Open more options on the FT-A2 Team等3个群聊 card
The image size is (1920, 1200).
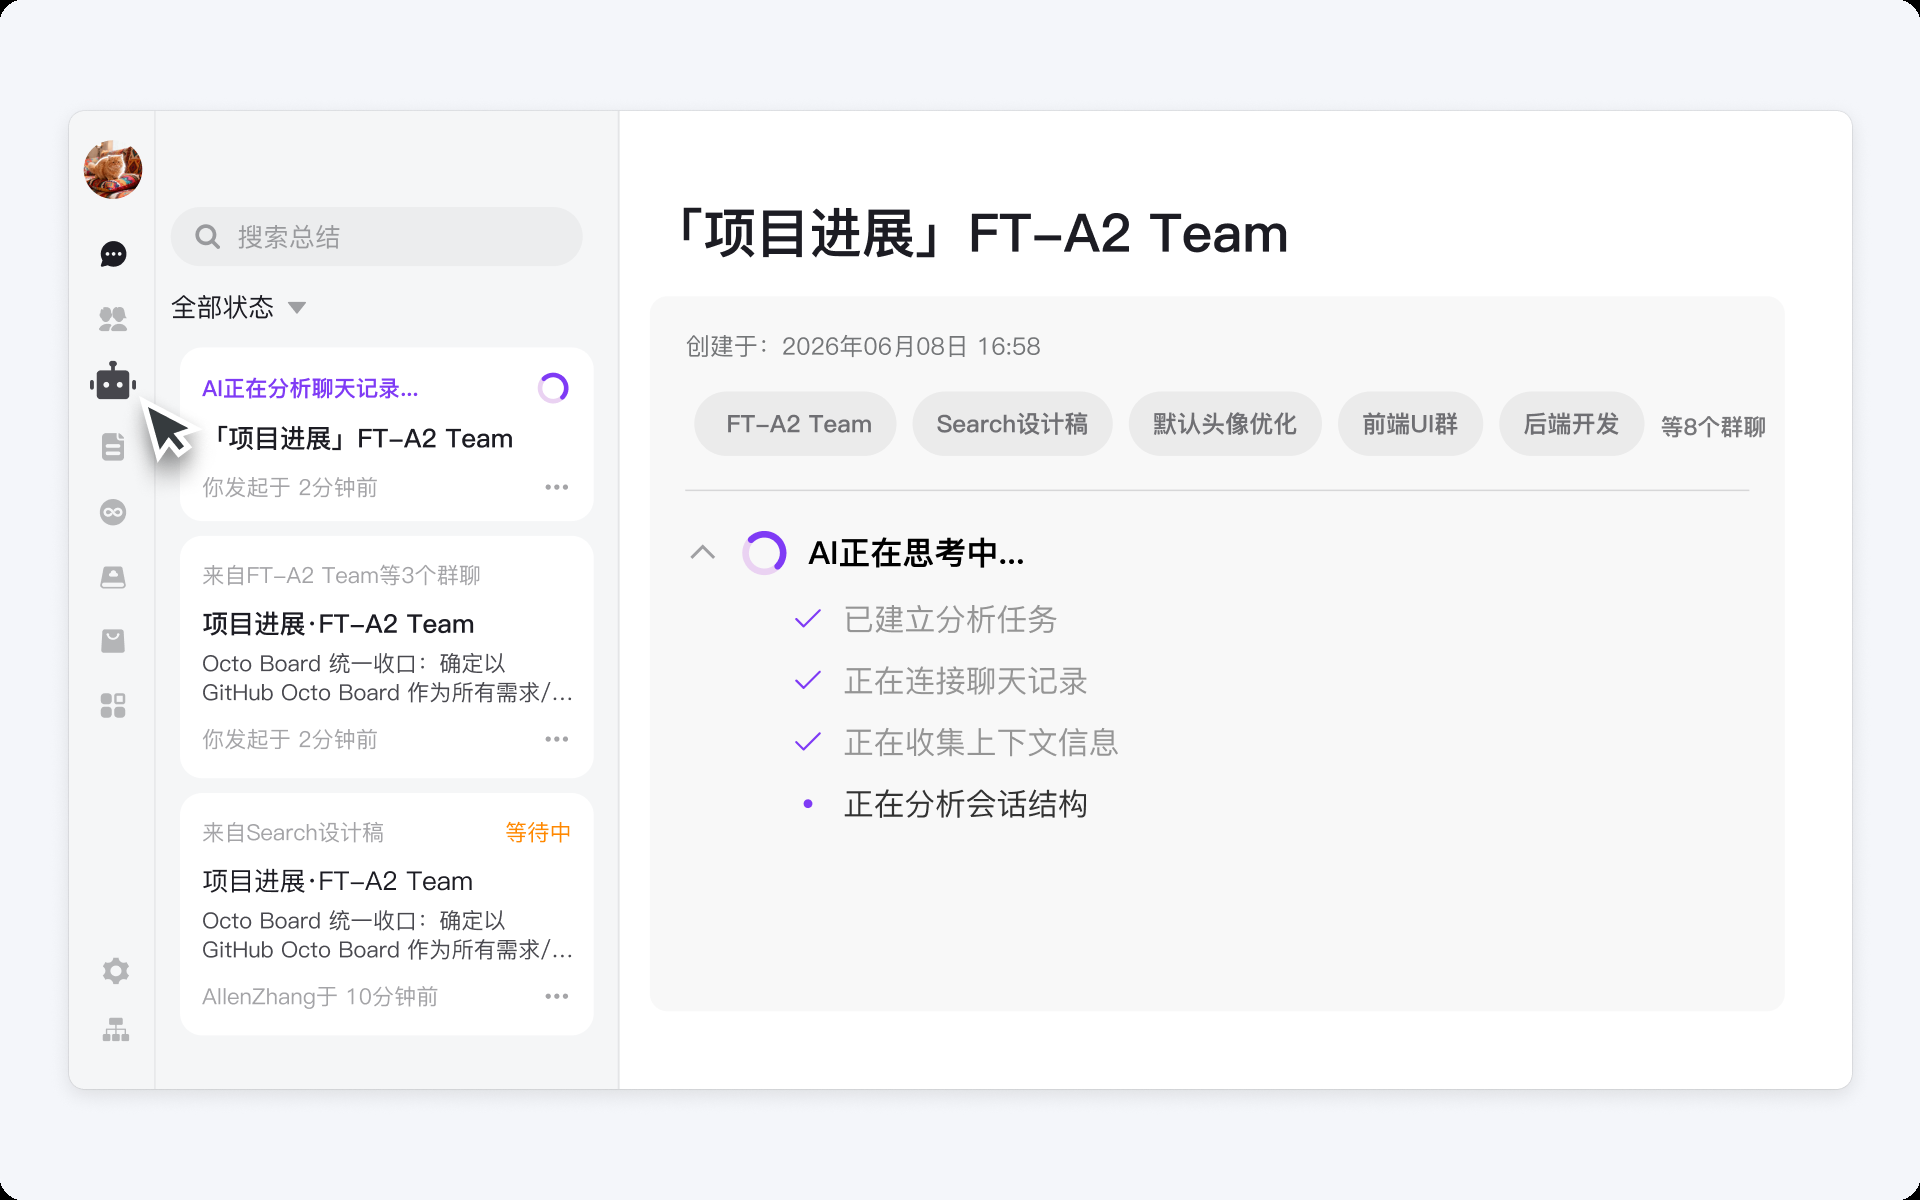pos(557,739)
